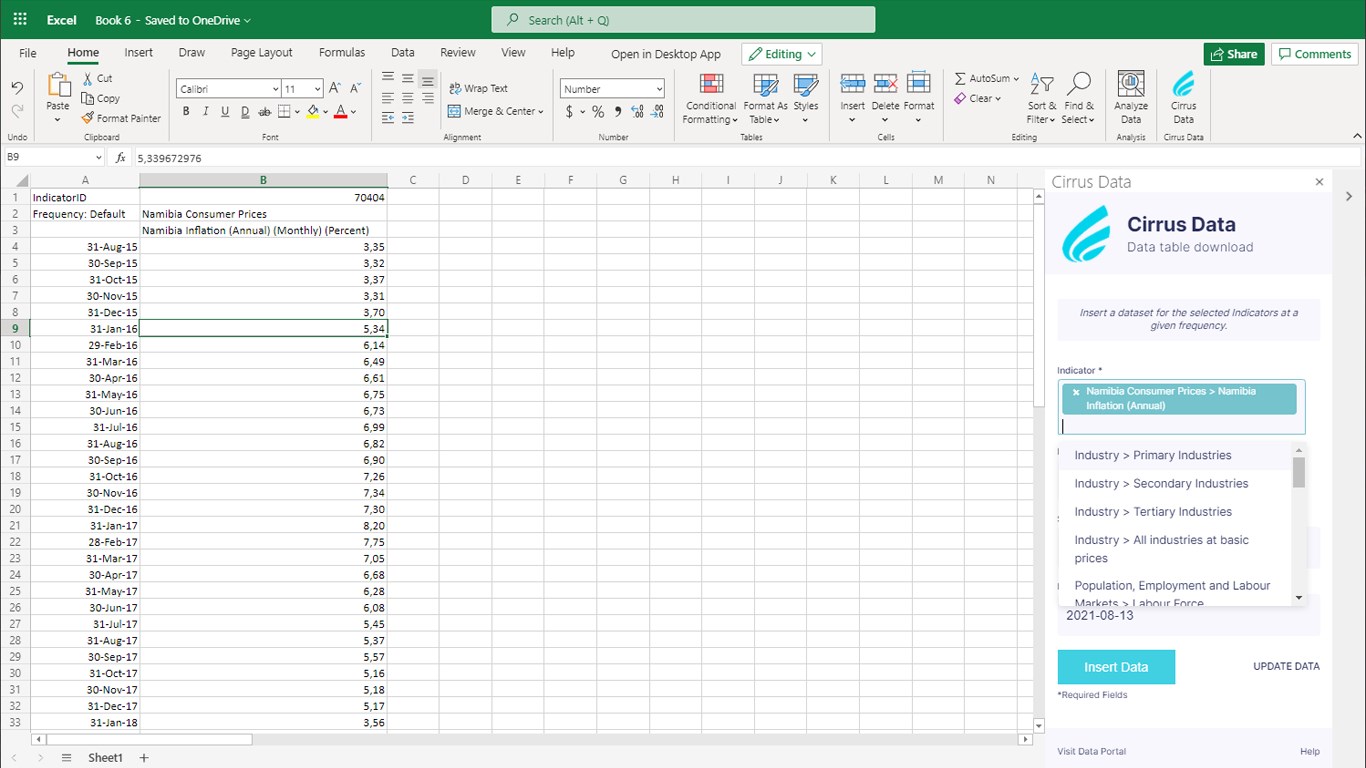Screen dimensions: 1366x768
Task: Select Industry > Secondary Industries option
Action: click(x=1175, y=483)
